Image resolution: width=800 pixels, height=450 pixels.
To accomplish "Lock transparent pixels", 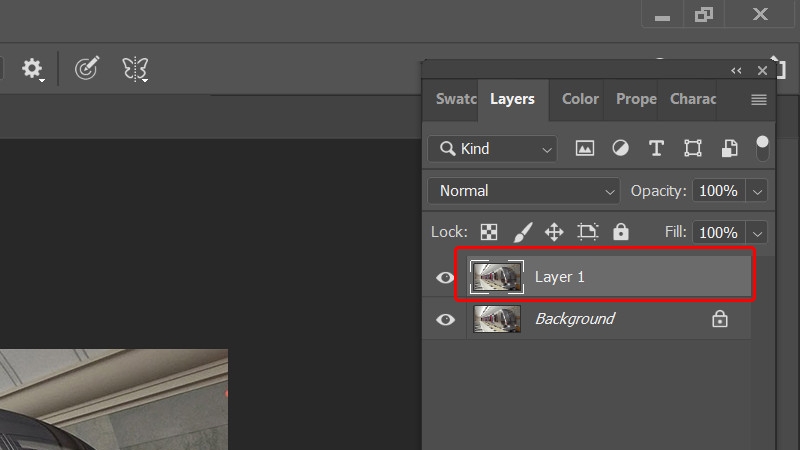I will 489,232.
